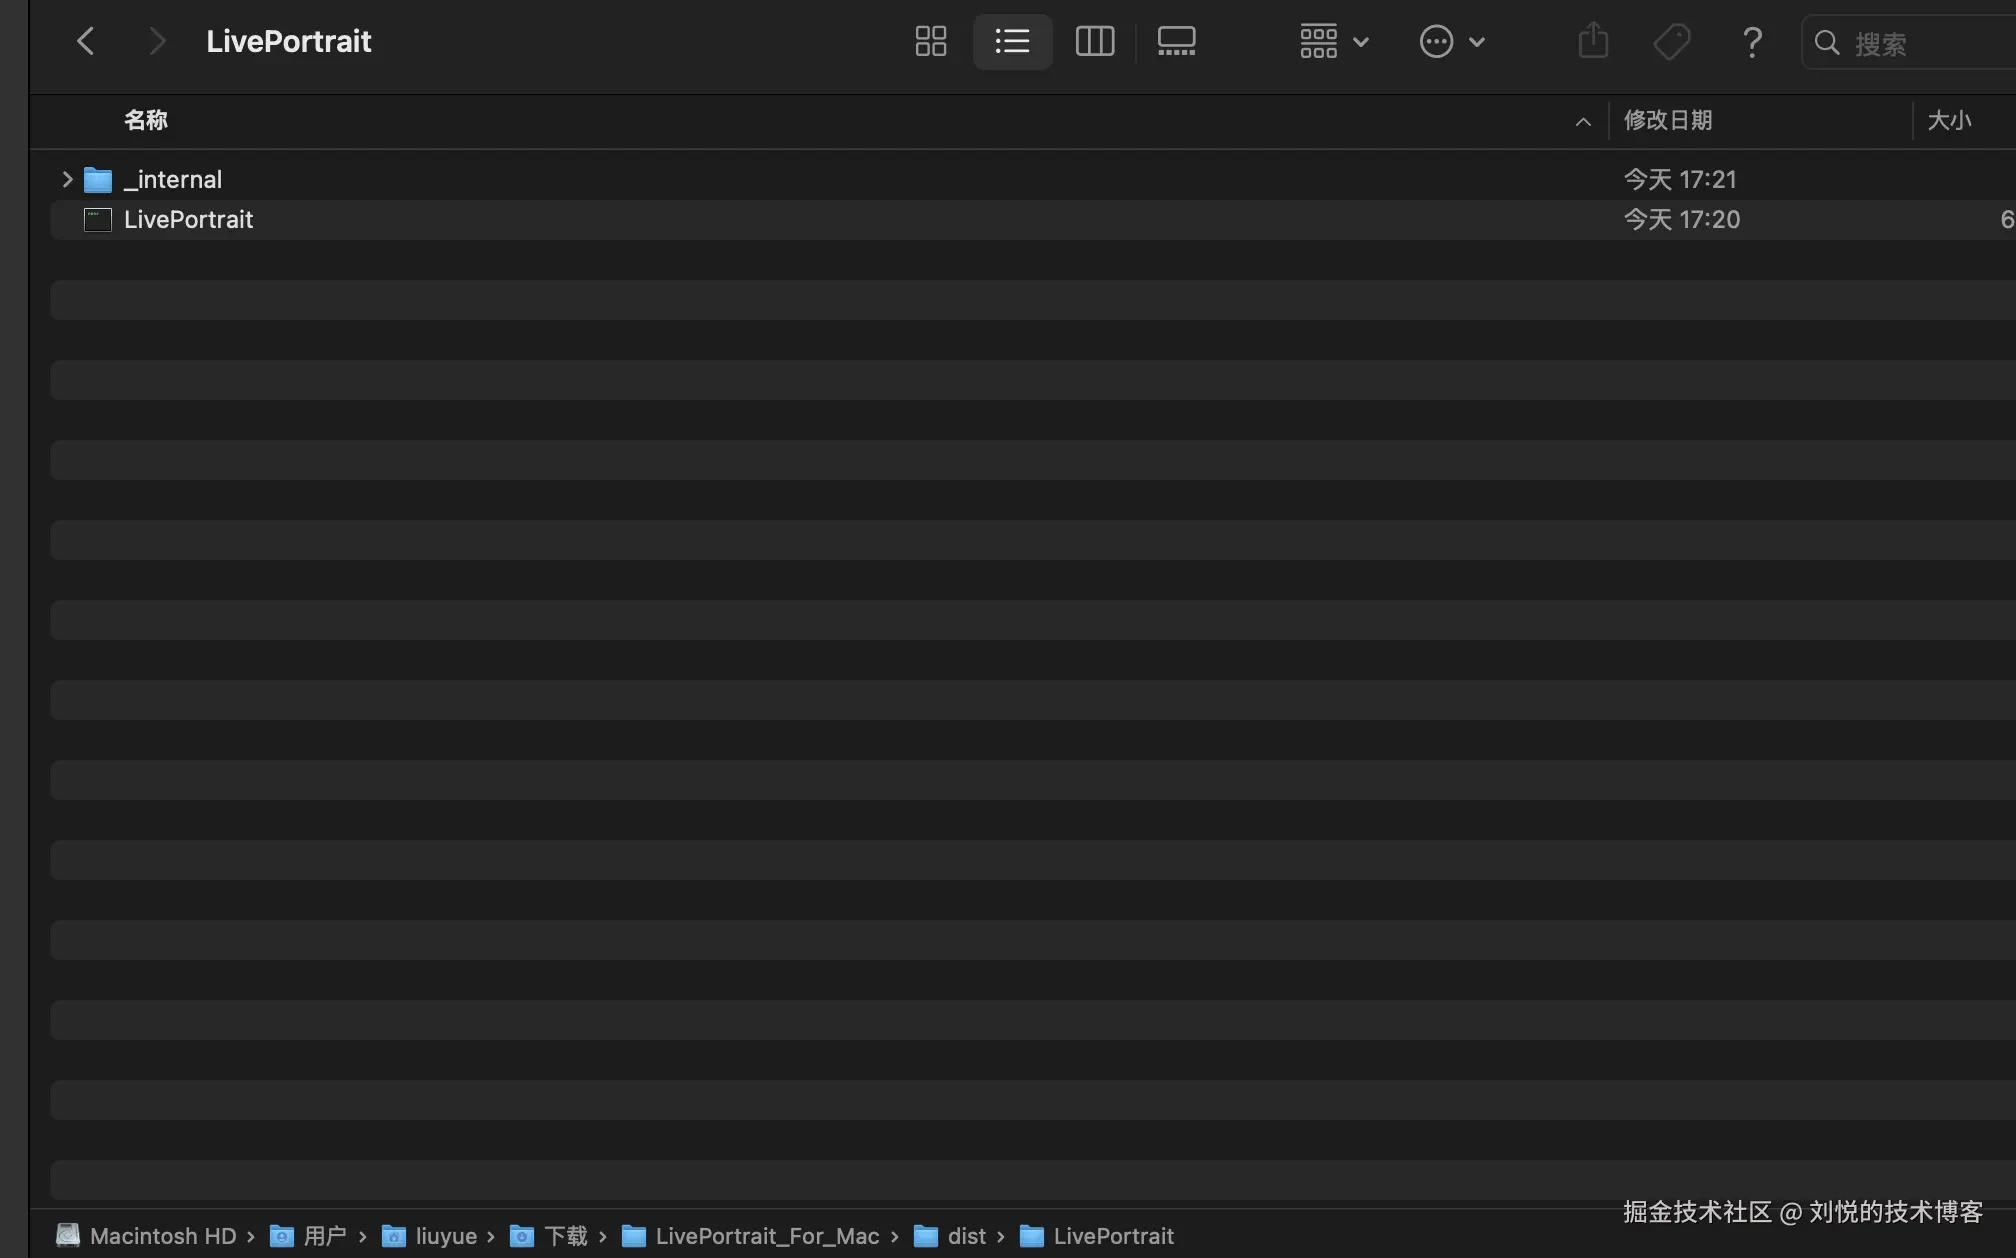Screen dimensions: 2016x1258
Task: Sort by 大小 column header
Action: pos(1948,121)
